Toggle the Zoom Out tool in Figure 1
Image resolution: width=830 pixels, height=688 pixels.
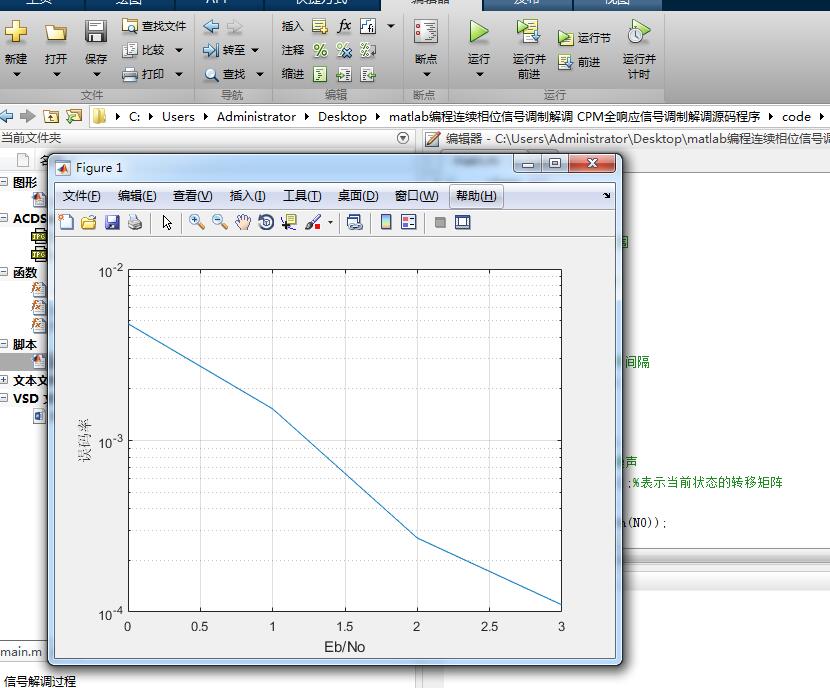click(220, 222)
